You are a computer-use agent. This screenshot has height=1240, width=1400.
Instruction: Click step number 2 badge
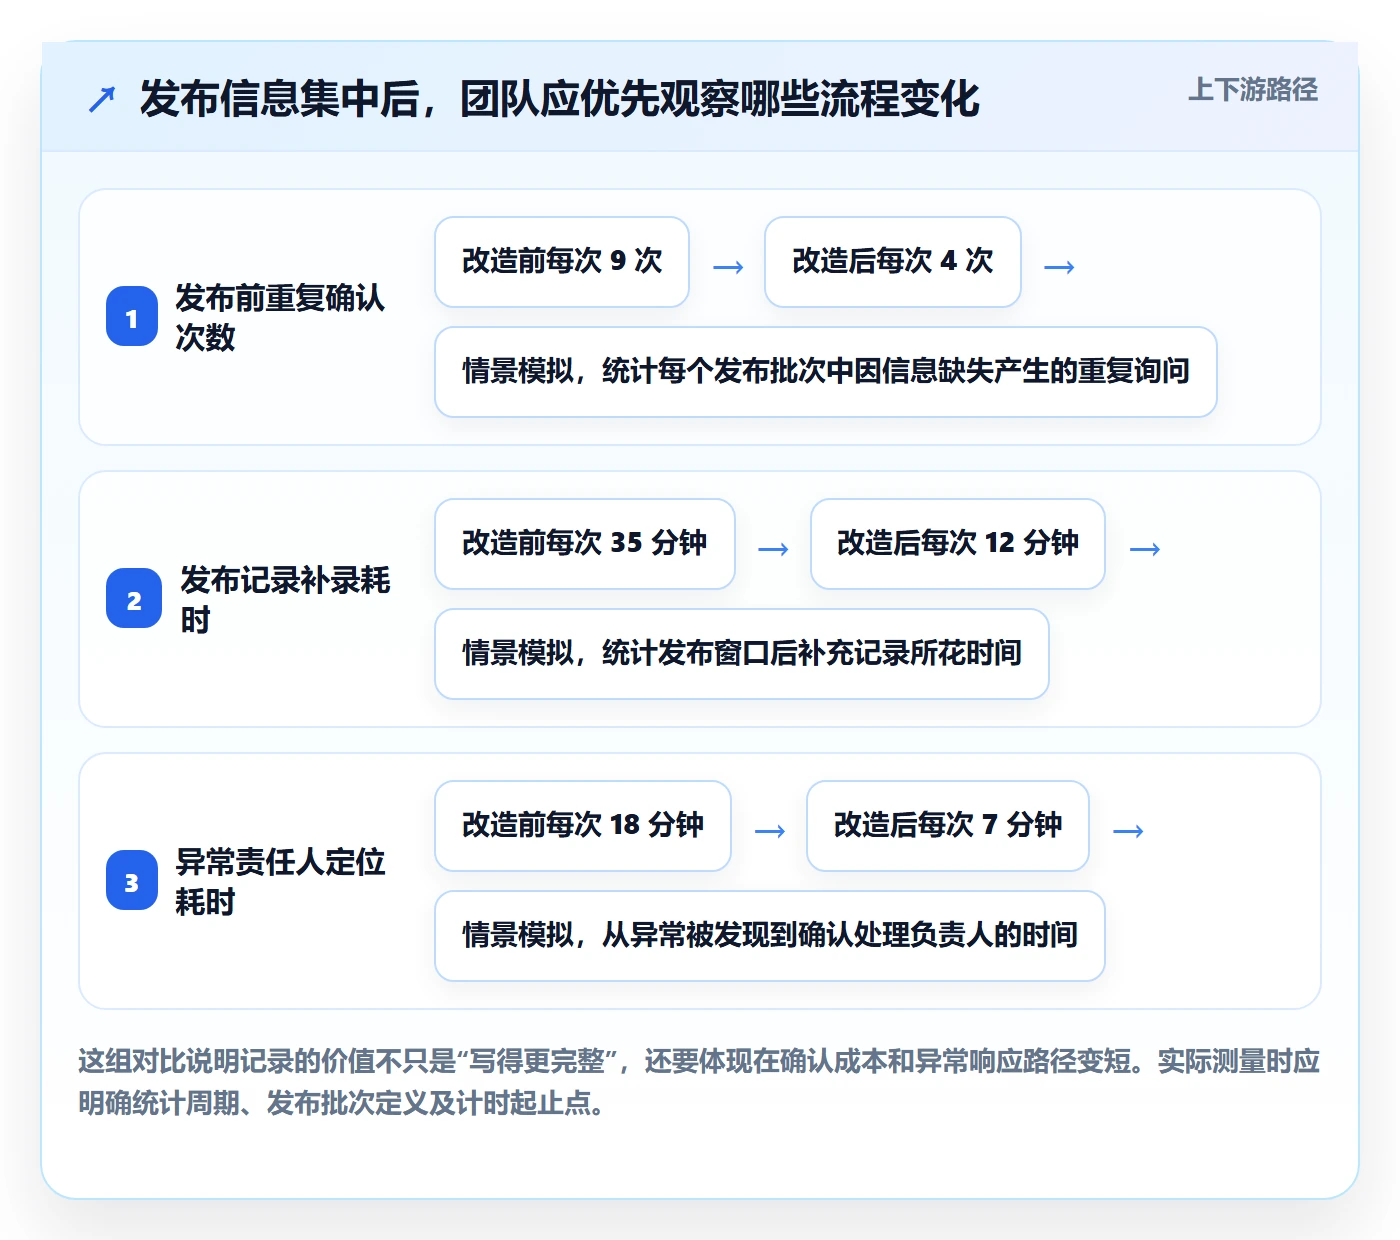tap(134, 599)
